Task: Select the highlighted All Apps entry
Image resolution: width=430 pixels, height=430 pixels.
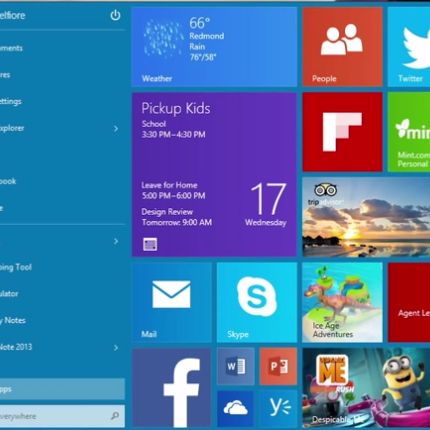Action: [x=62, y=389]
